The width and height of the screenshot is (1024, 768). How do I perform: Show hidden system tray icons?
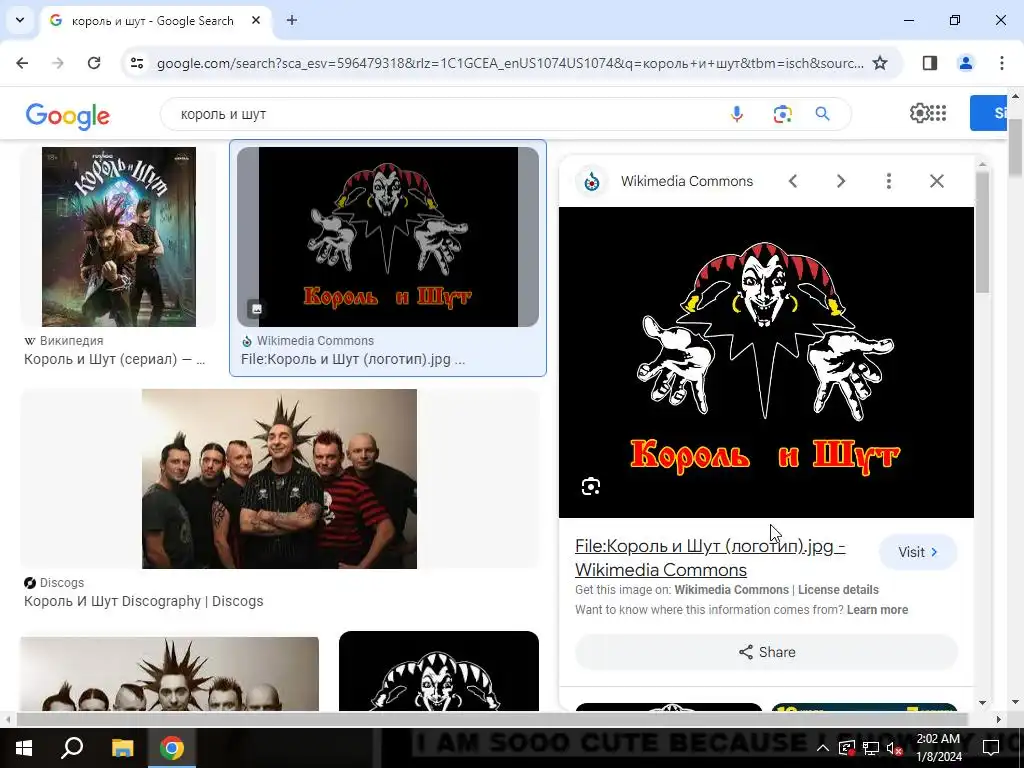tap(823, 748)
